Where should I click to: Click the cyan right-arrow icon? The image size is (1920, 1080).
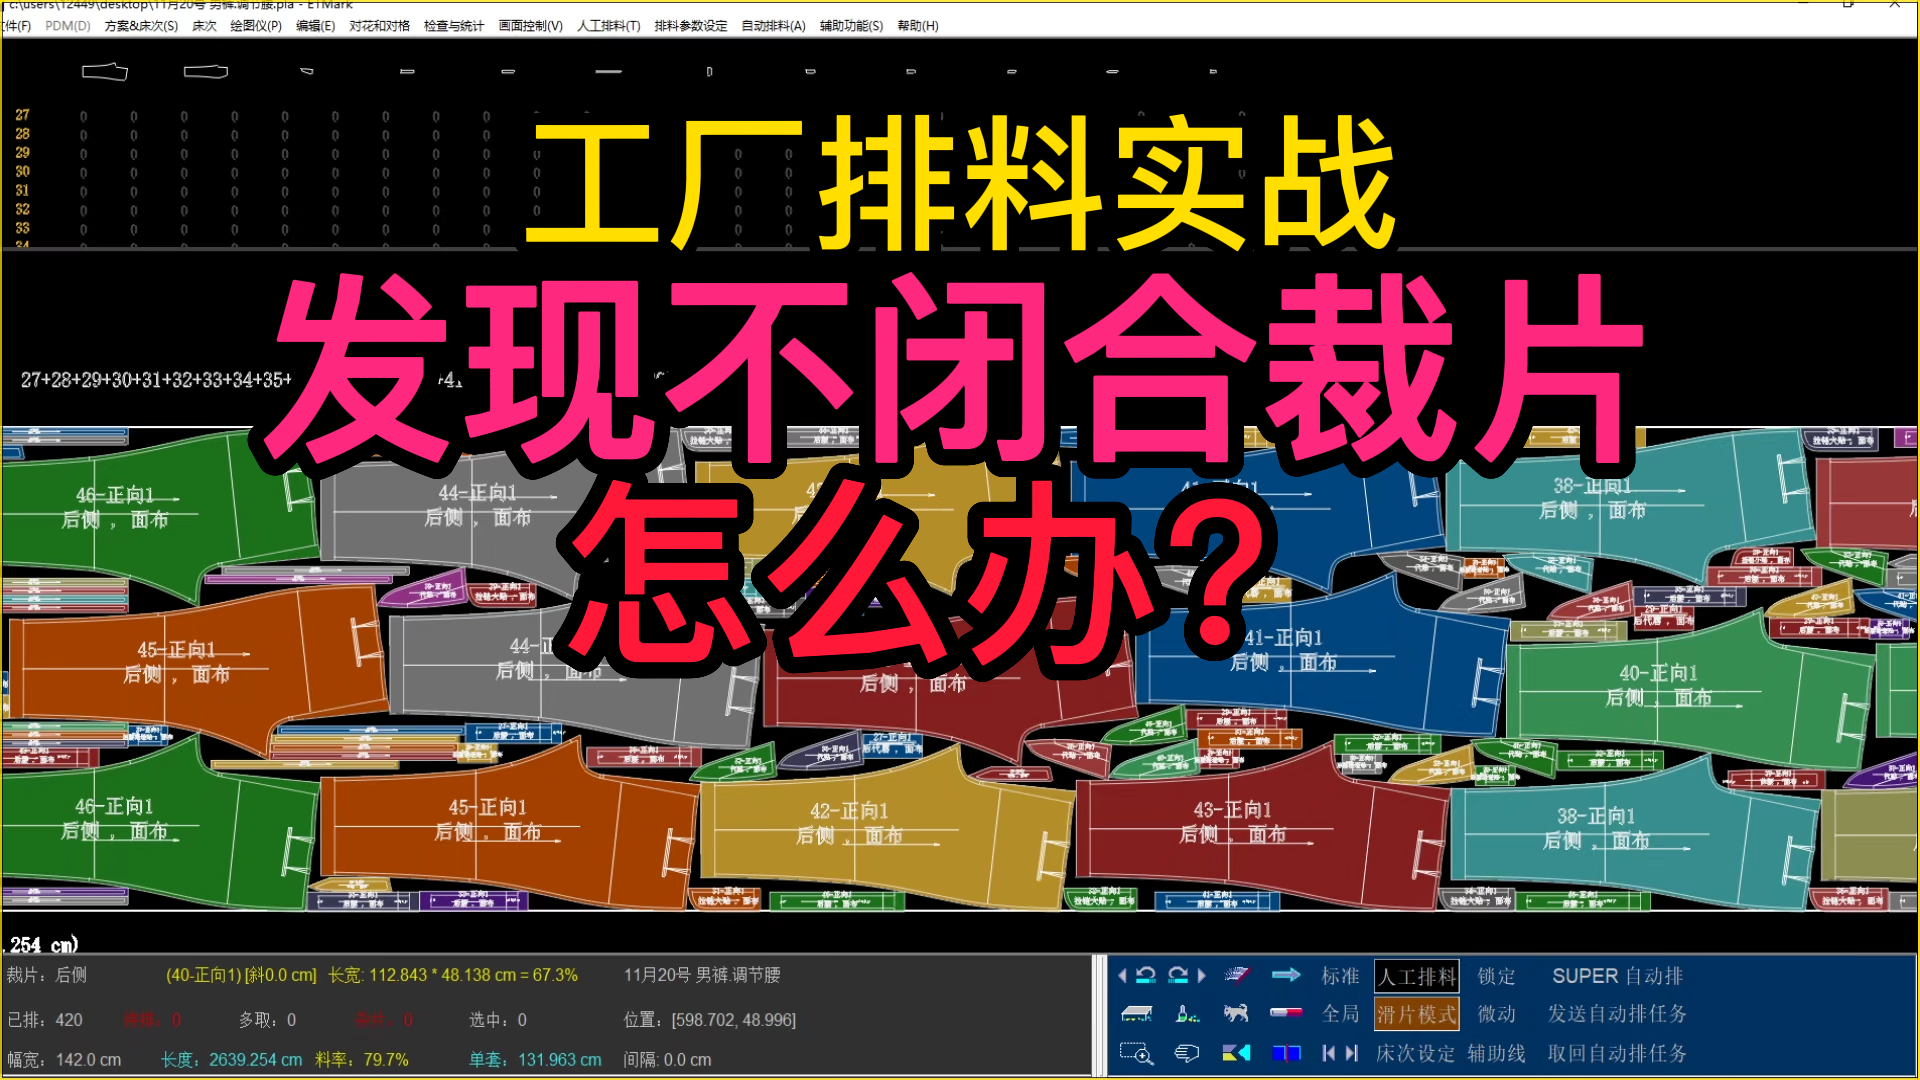coord(1286,975)
